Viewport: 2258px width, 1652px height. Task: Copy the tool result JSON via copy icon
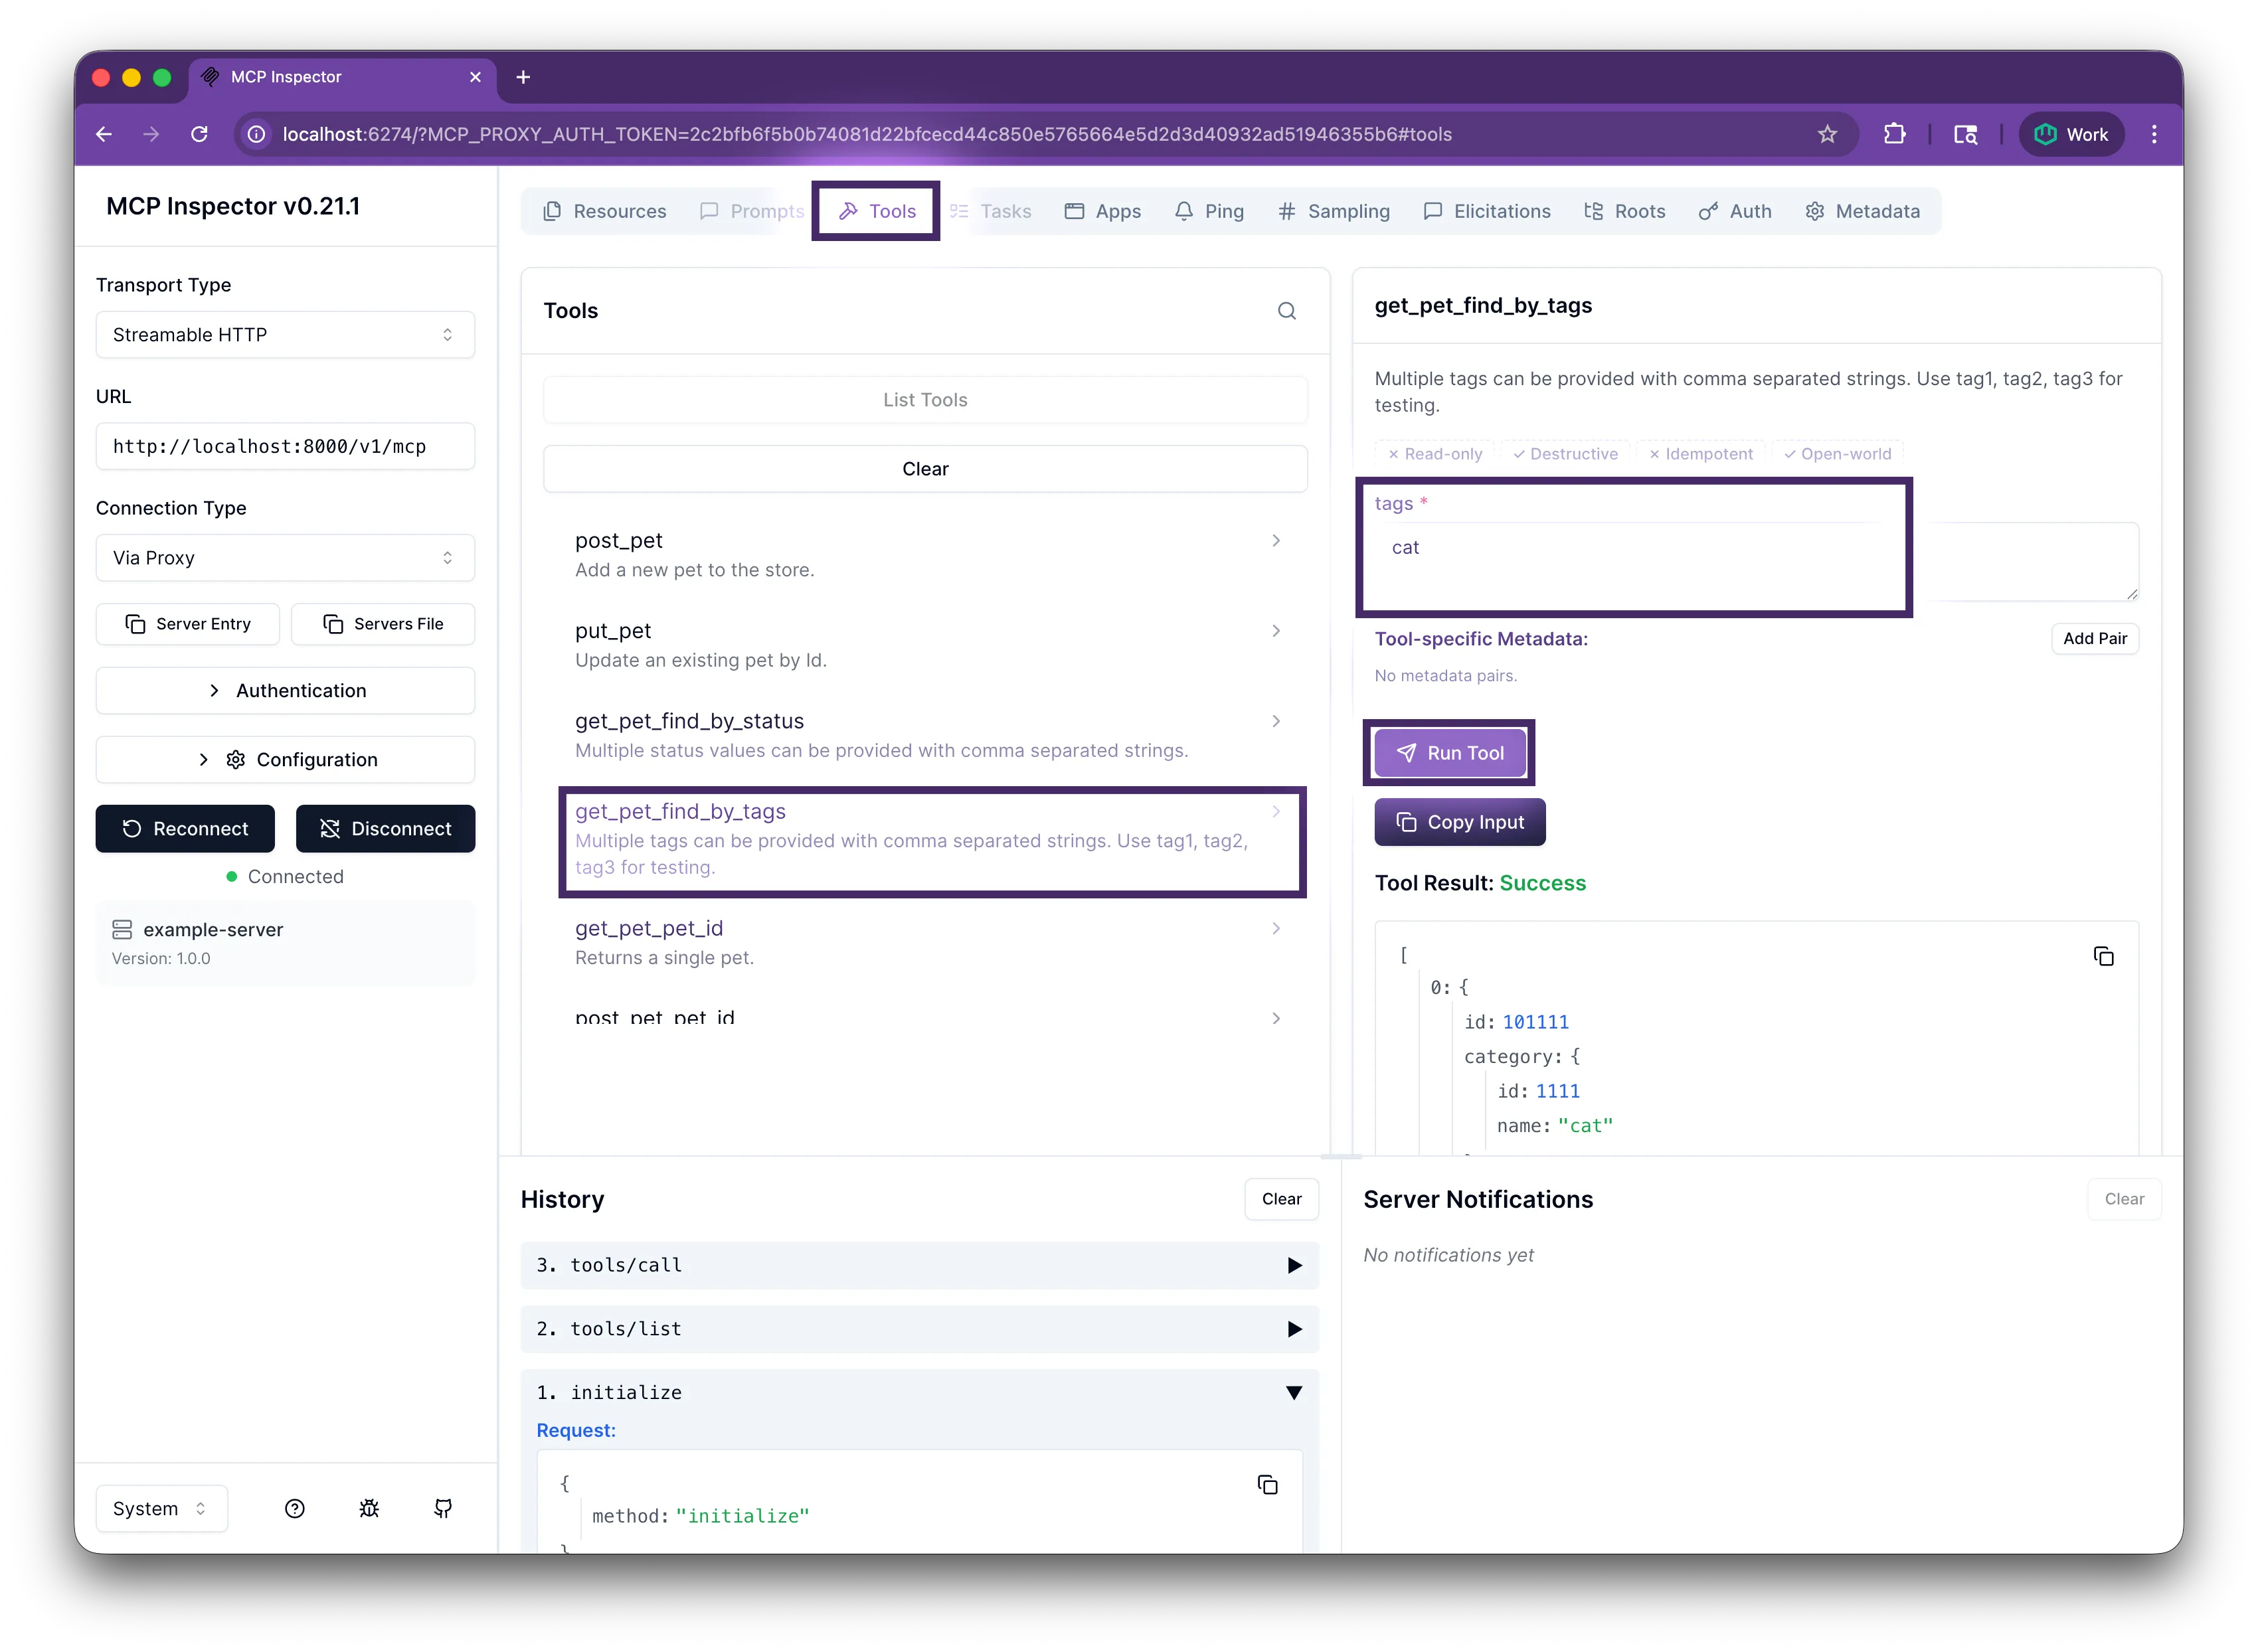click(x=2103, y=956)
